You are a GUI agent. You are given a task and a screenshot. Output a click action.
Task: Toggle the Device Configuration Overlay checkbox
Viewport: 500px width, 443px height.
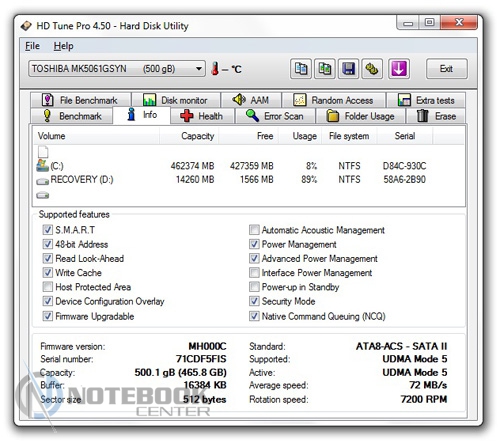click(x=48, y=301)
